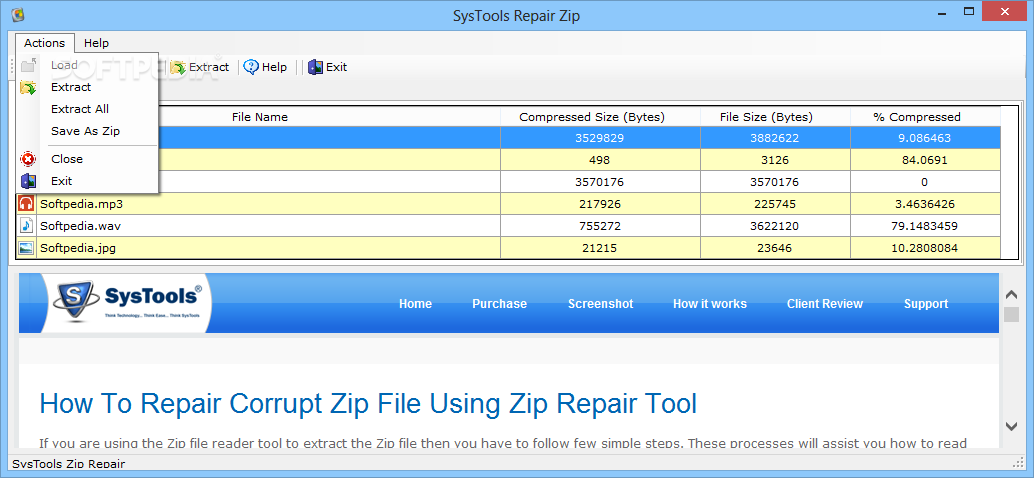Screen dimensions: 1034x478
Task: Choose Close in the Actions menu
Action: (67, 159)
